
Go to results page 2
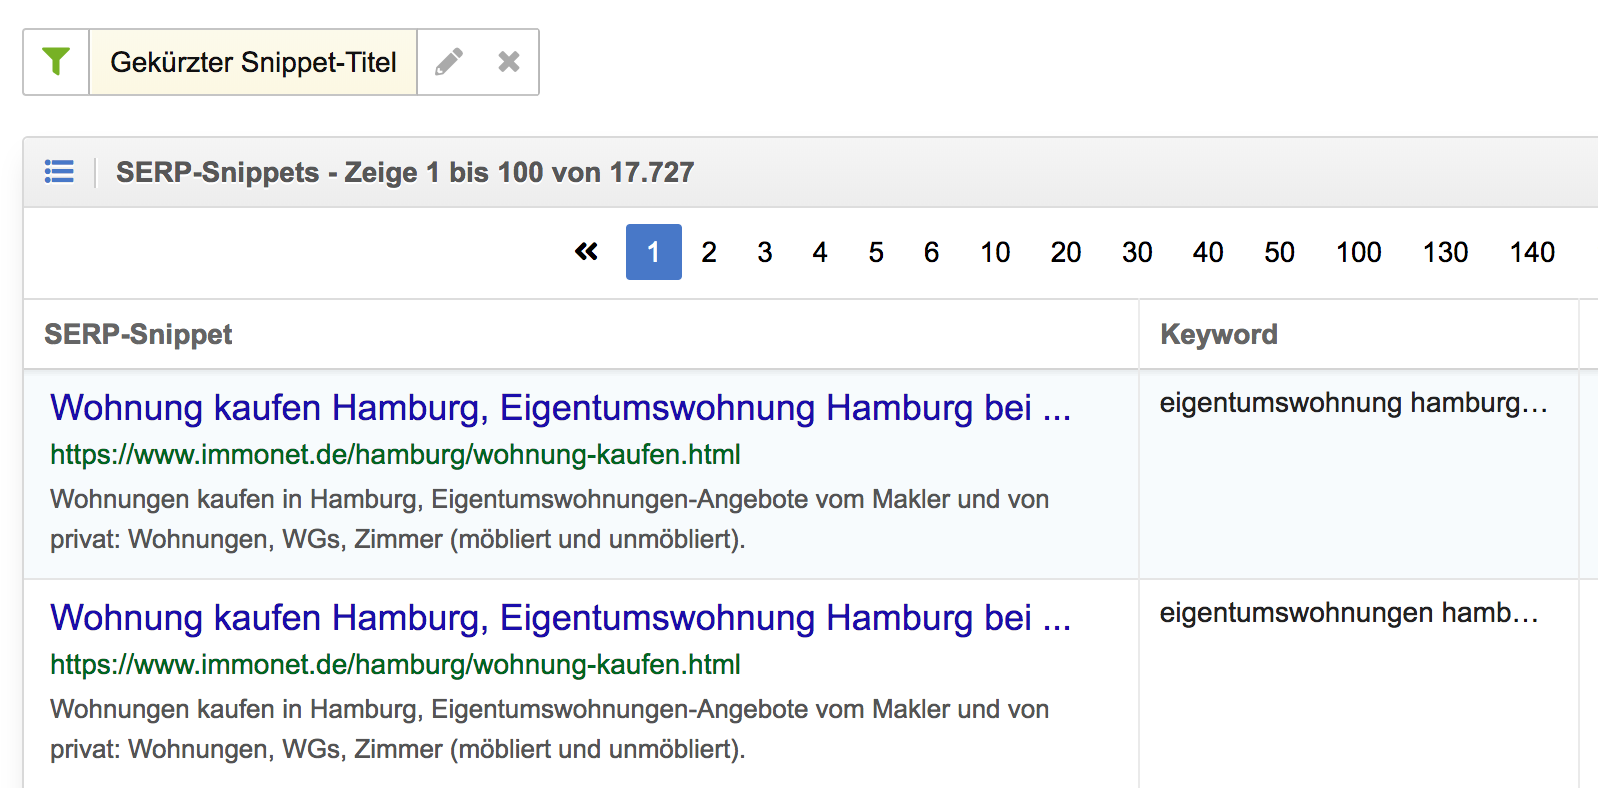[x=709, y=252]
